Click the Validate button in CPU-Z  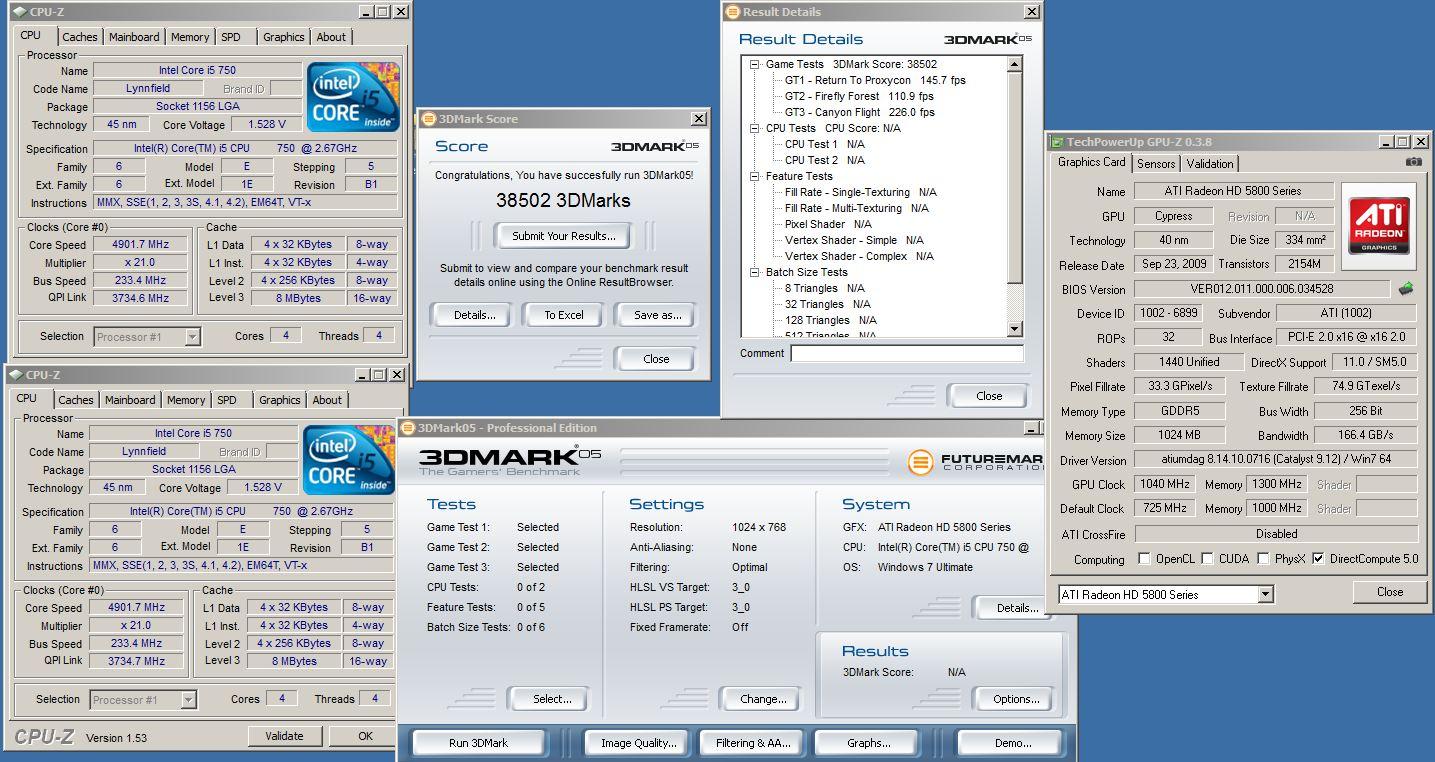284,736
